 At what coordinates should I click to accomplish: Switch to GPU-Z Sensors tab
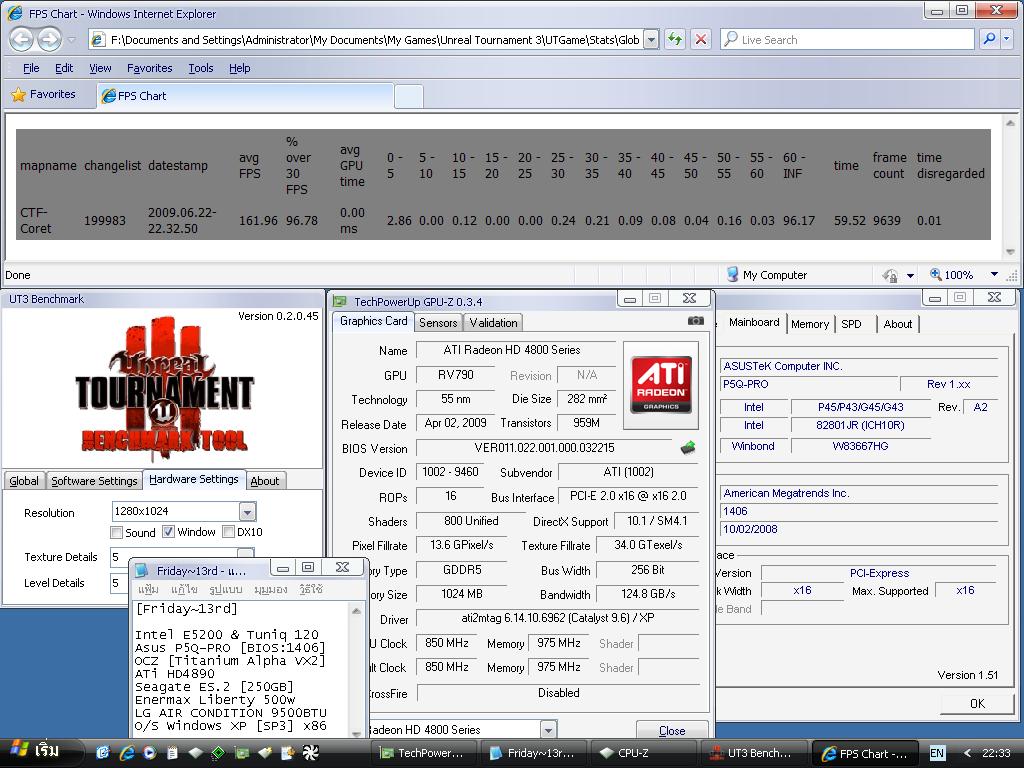pyautogui.click(x=438, y=323)
